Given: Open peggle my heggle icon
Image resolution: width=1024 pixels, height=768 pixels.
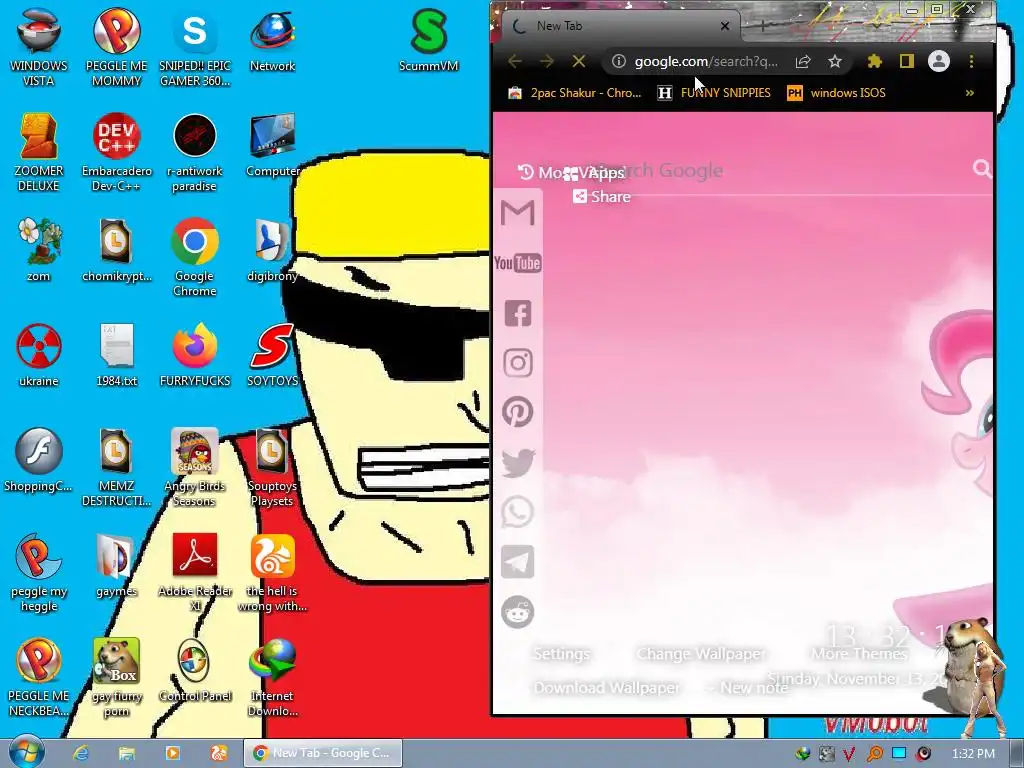Looking at the screenshot, I should coord(39,572).
